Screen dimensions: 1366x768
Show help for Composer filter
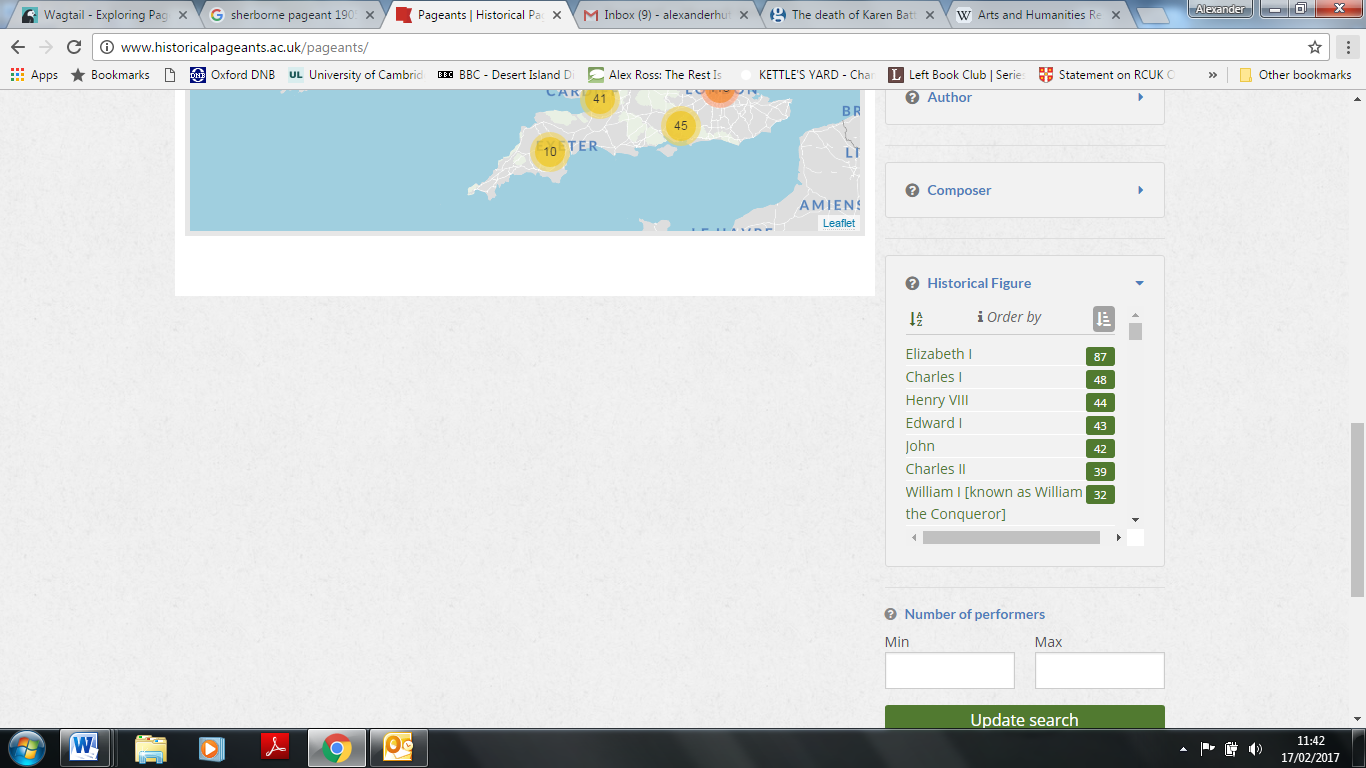[x=912, y=190]
